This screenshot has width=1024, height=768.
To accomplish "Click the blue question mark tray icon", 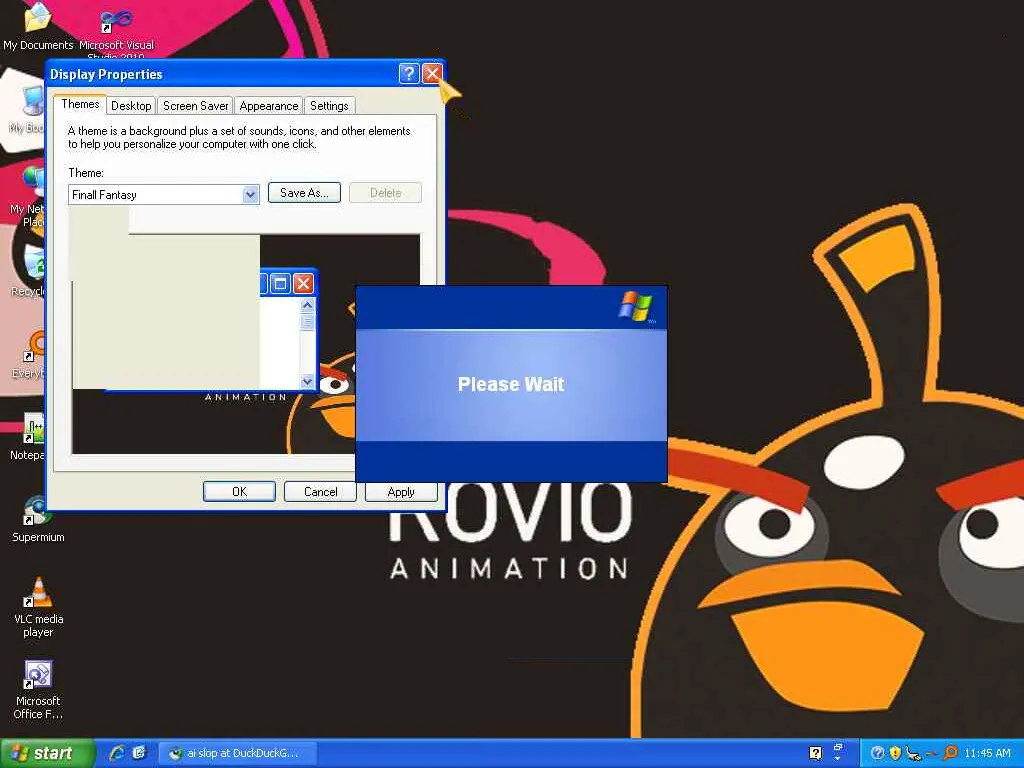I will pos(878,753).
